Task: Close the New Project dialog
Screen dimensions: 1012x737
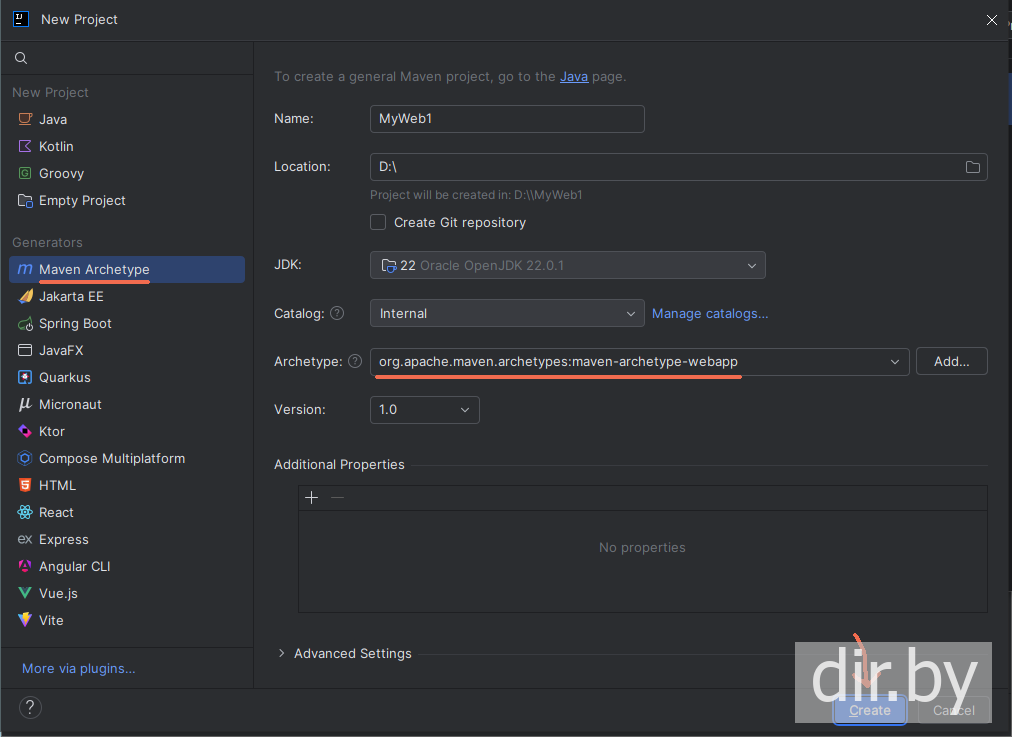Action: (x=991, y=20)
